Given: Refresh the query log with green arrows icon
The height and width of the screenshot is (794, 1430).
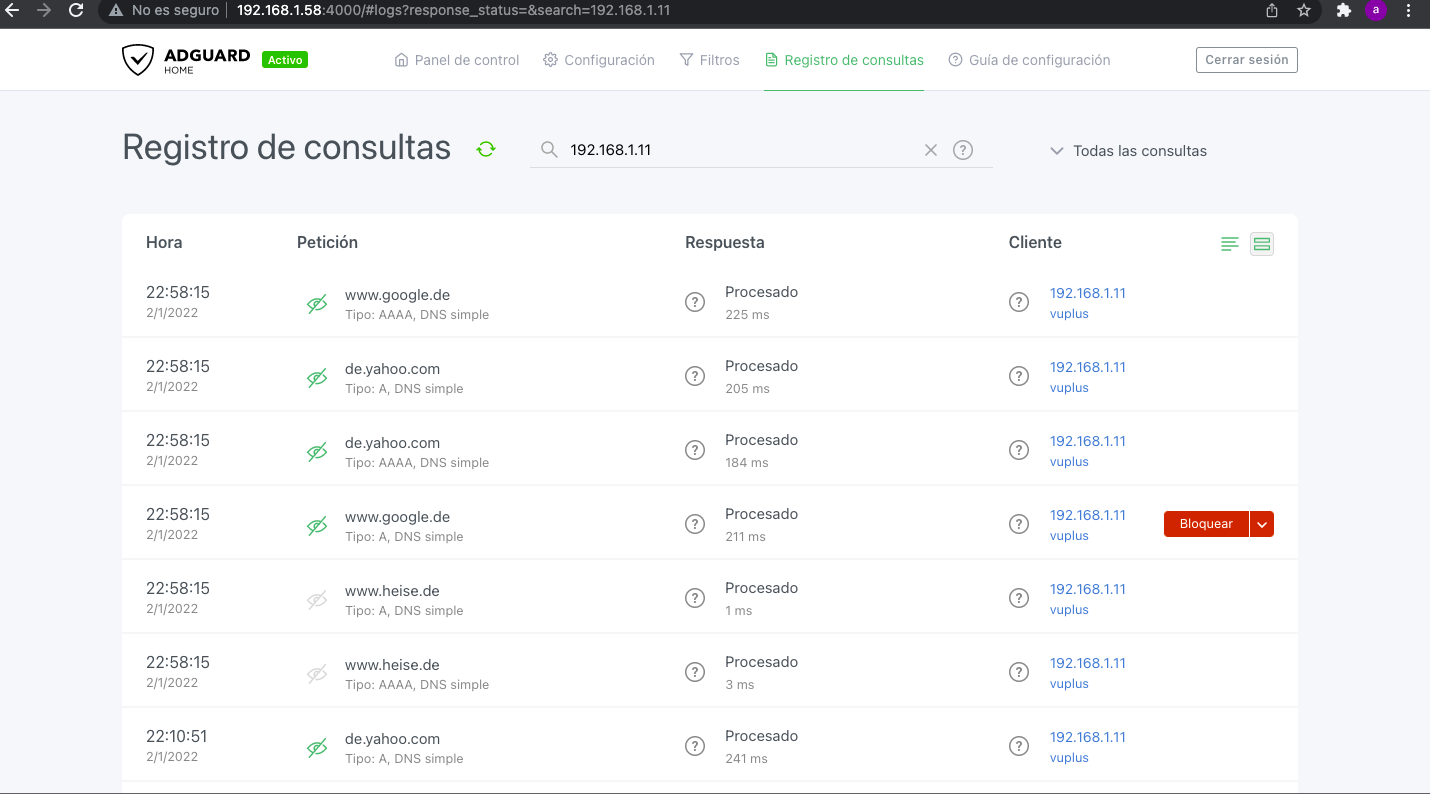Looking at the screenshot, I should (x=486, y=149).
